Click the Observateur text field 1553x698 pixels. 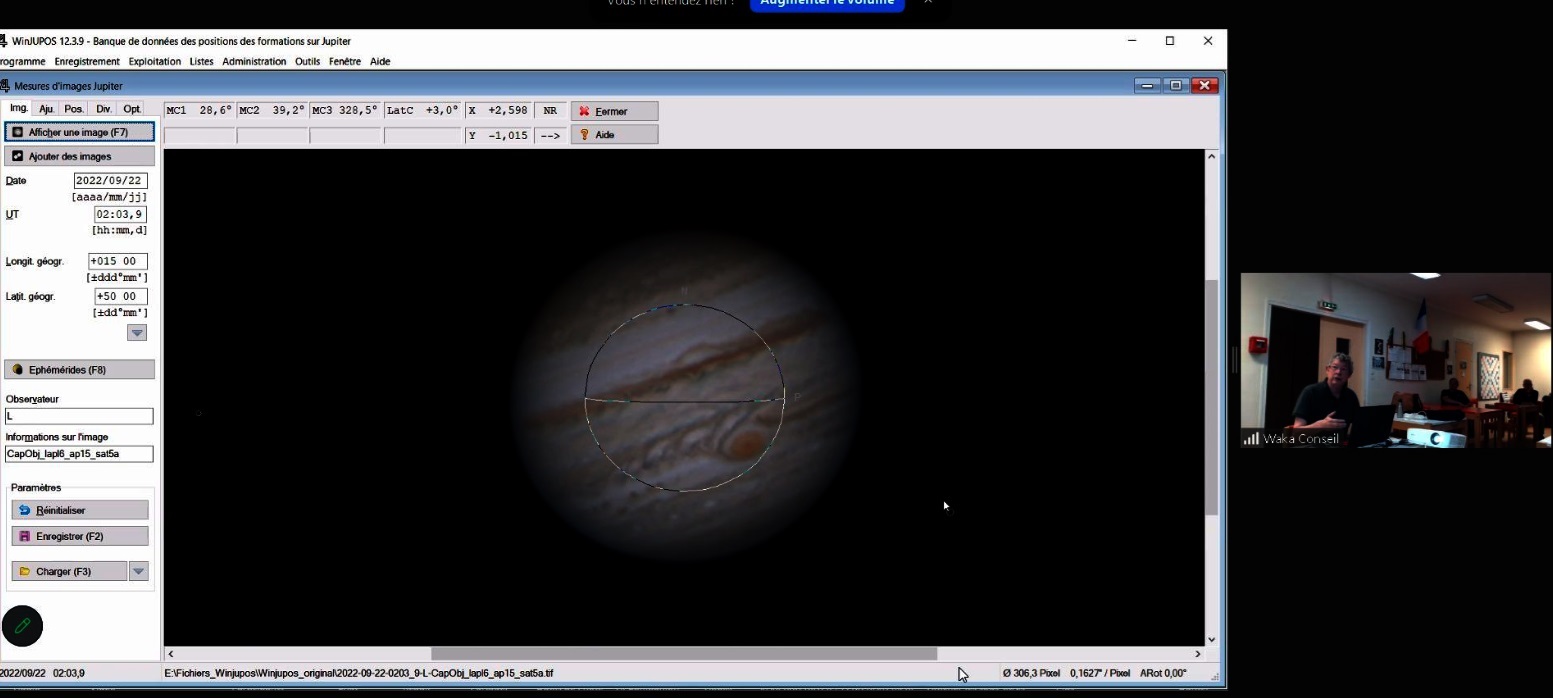[79, 416]
